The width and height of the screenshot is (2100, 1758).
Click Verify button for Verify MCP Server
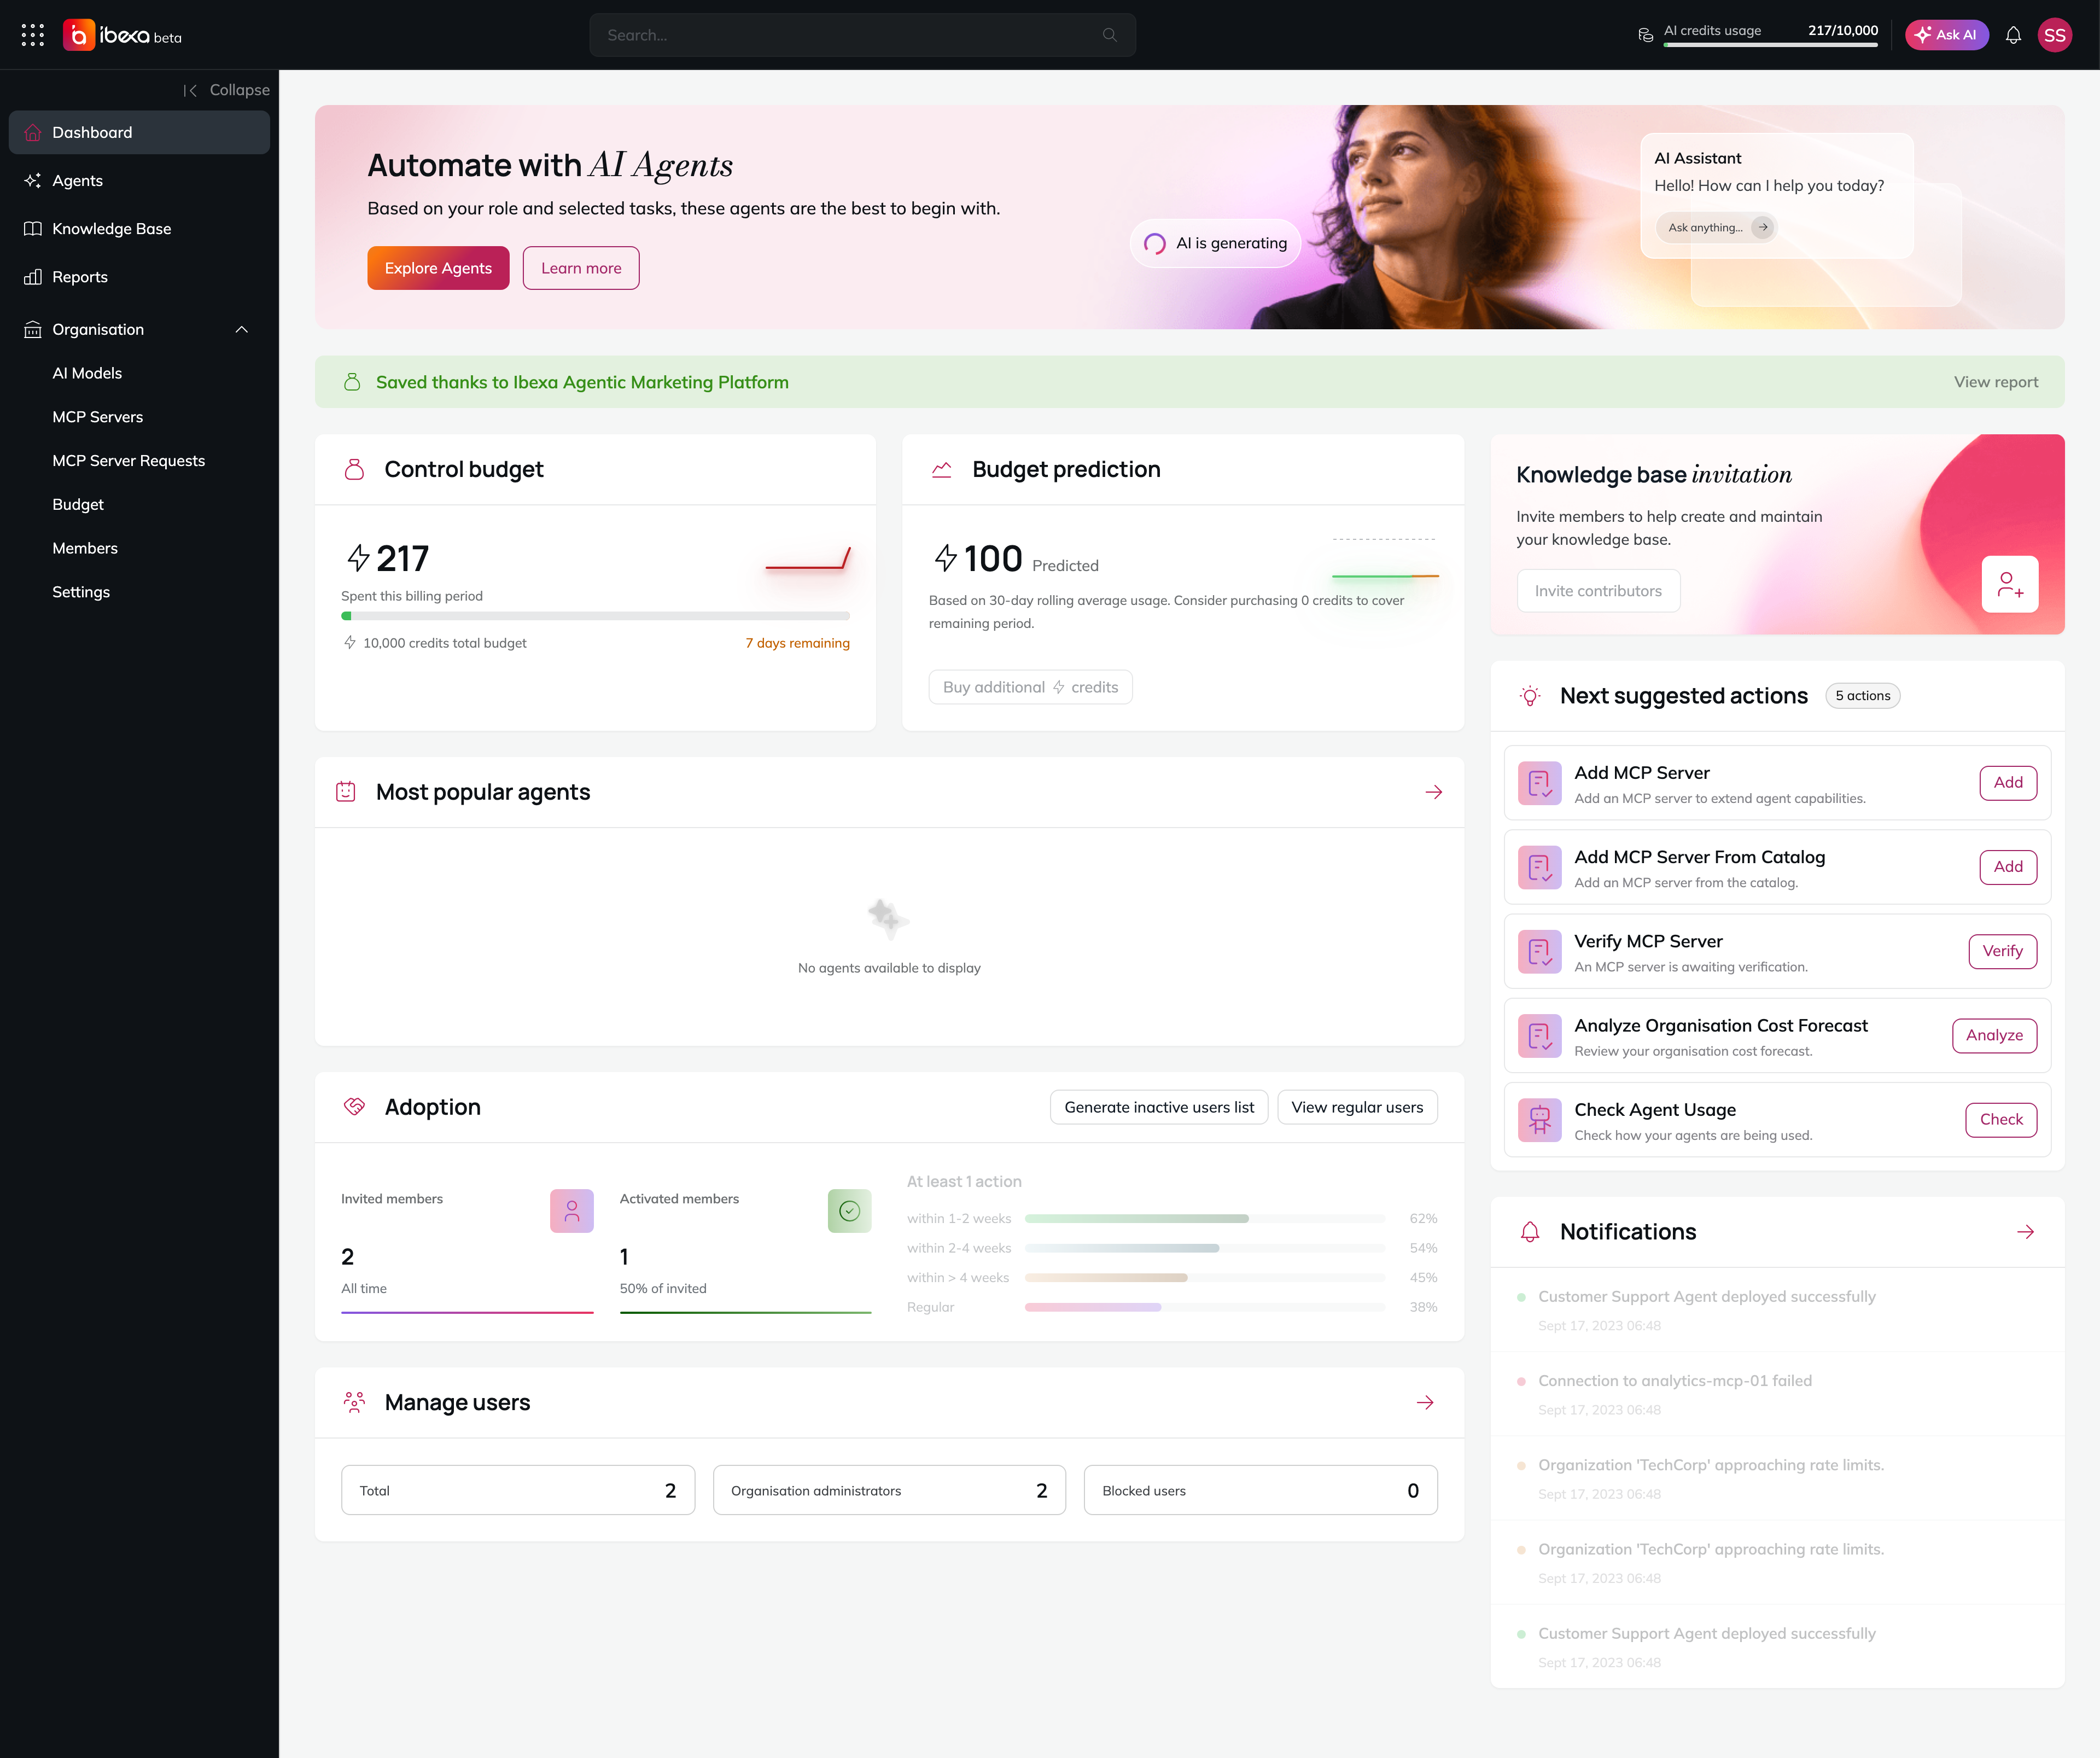(2002, 951)
